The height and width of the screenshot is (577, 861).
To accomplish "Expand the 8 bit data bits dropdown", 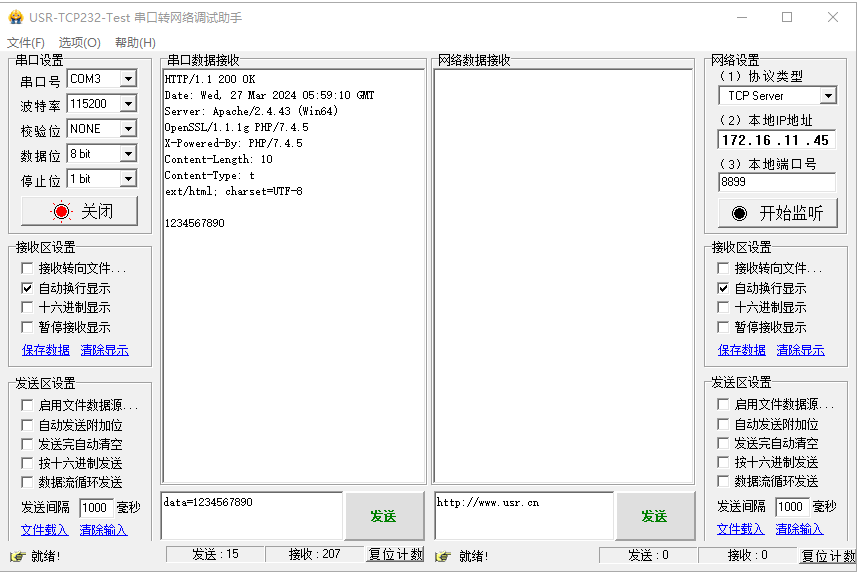I will pyautogui.click(x=128, y=154).
